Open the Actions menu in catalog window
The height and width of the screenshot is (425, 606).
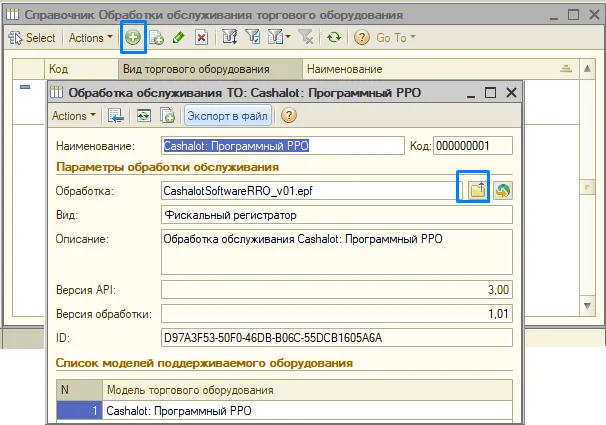click(x=90, y=38)
